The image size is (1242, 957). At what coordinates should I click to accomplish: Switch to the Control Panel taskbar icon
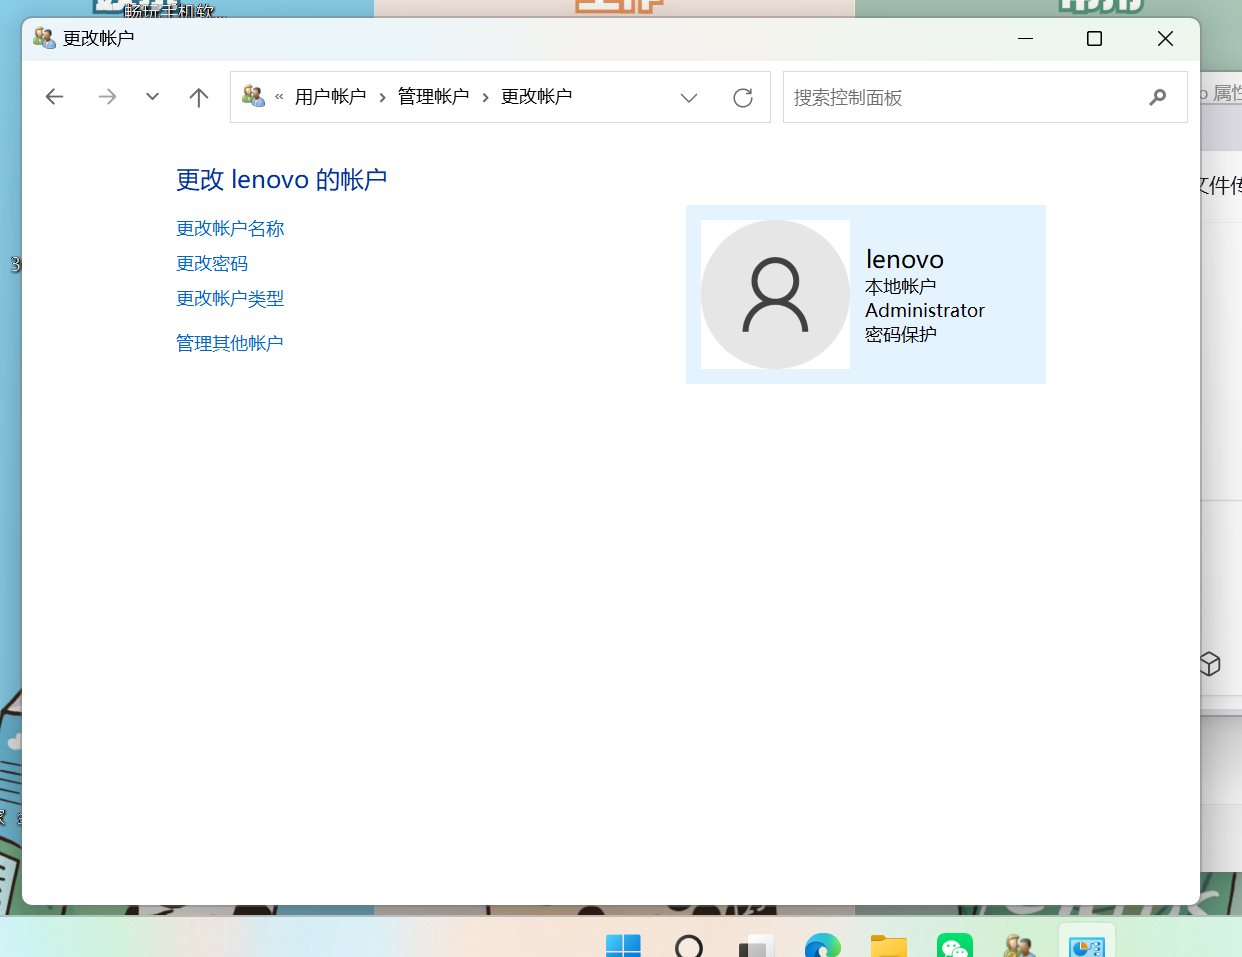1086,945
